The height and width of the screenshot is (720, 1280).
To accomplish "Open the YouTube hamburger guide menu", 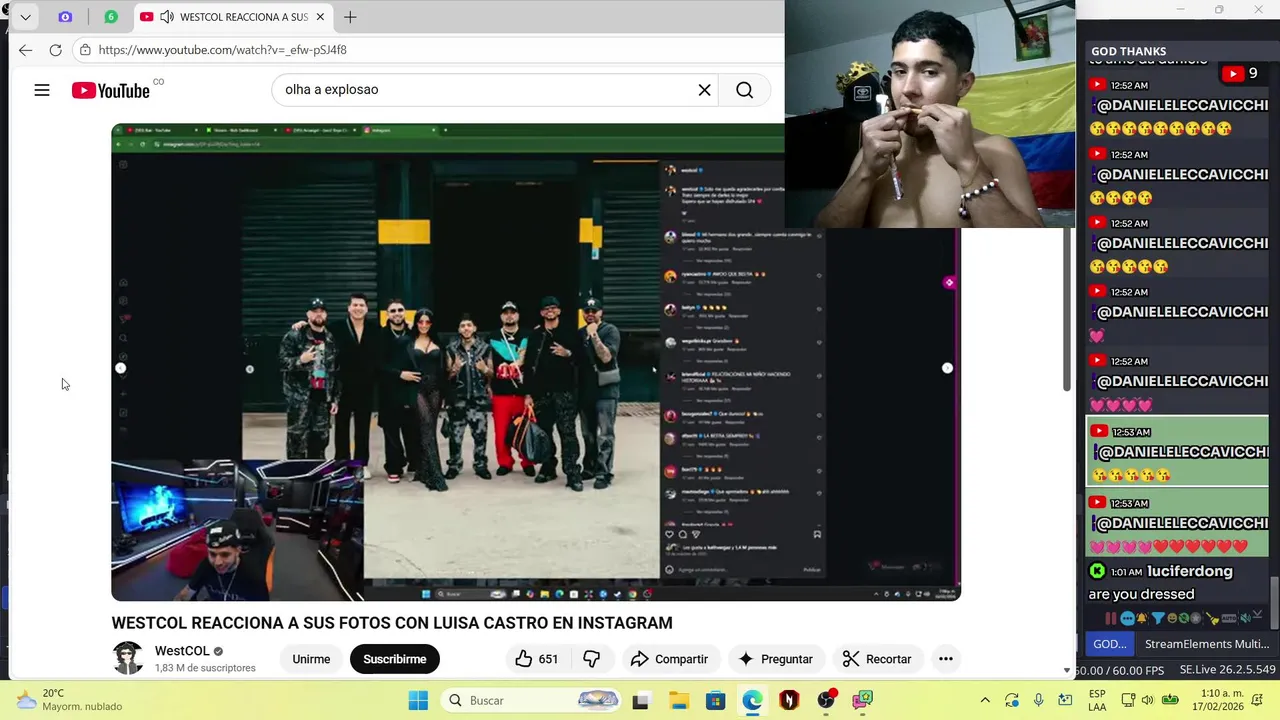I will coord(41,90).
